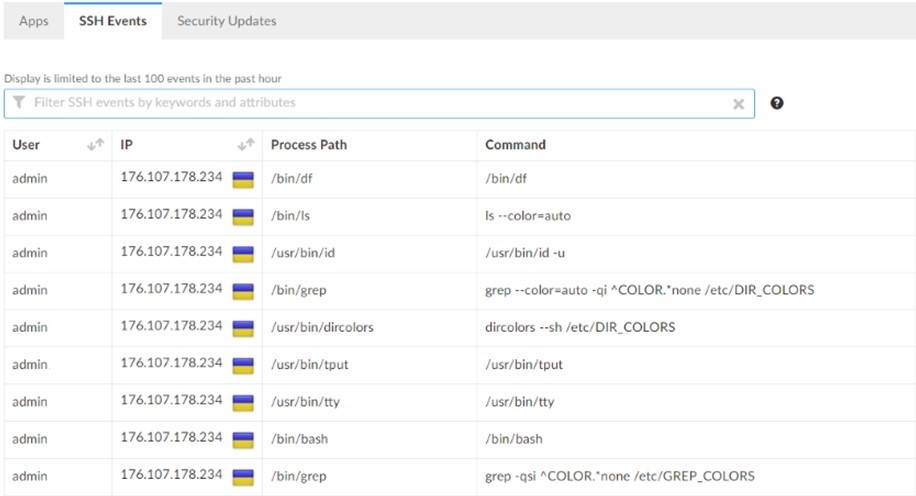Viewport: 916px width, 496px height.
Task: Sort the table by User column arrows
Action: (95, 145)
